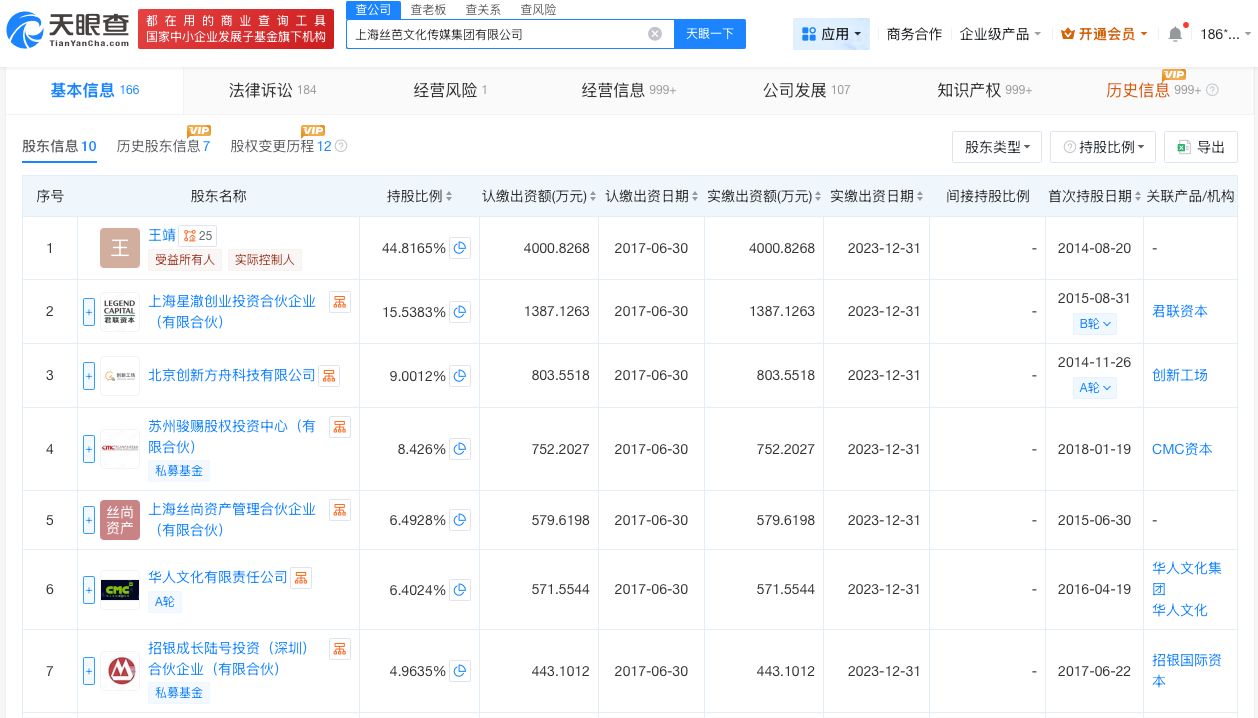
Task: Click the question-mark help icon next to 股权变更历程
Action: [341, 146]
